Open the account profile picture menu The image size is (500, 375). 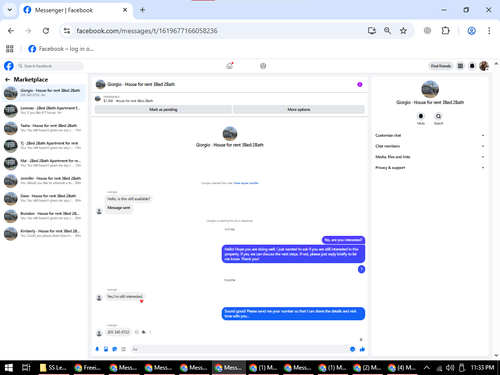(x=484, y=66)
